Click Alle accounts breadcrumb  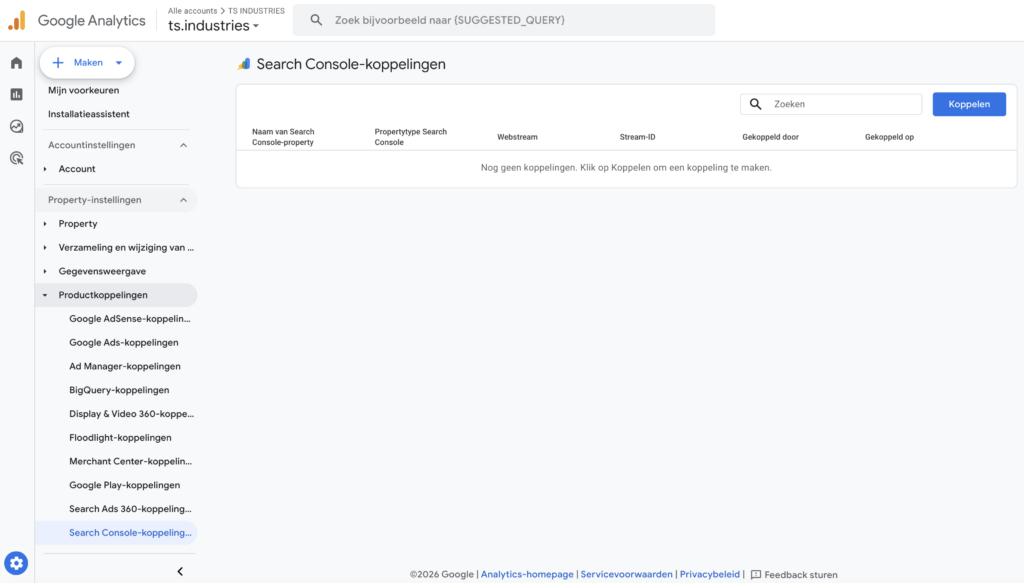coord(193,10)
